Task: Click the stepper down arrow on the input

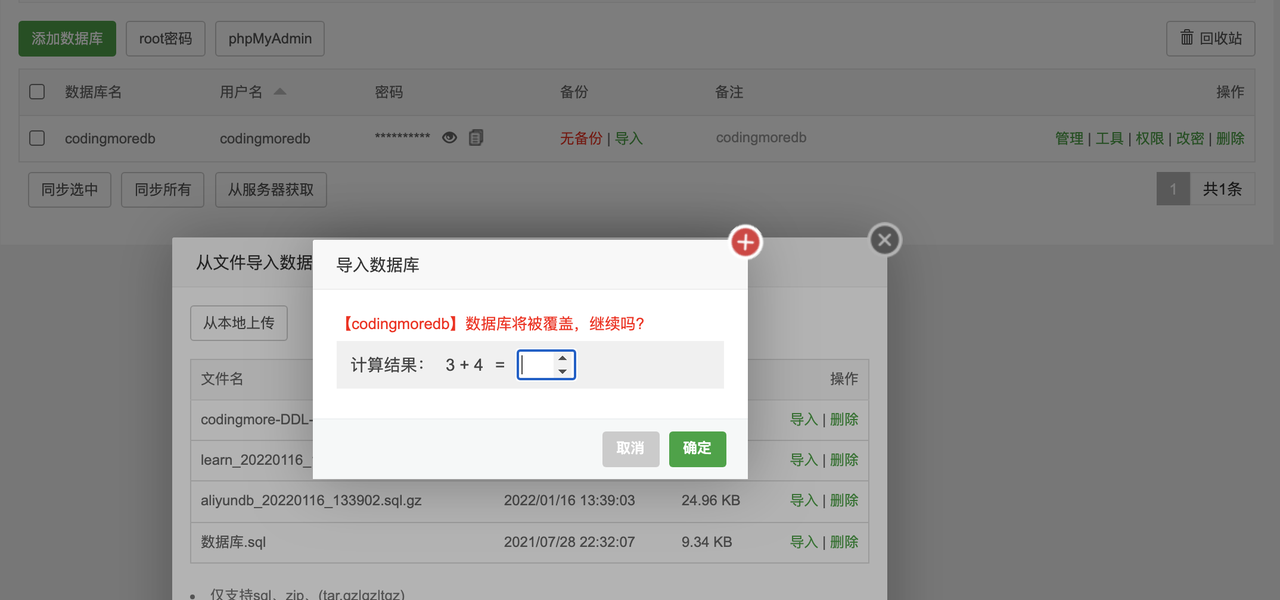Action: pos(562,371)
